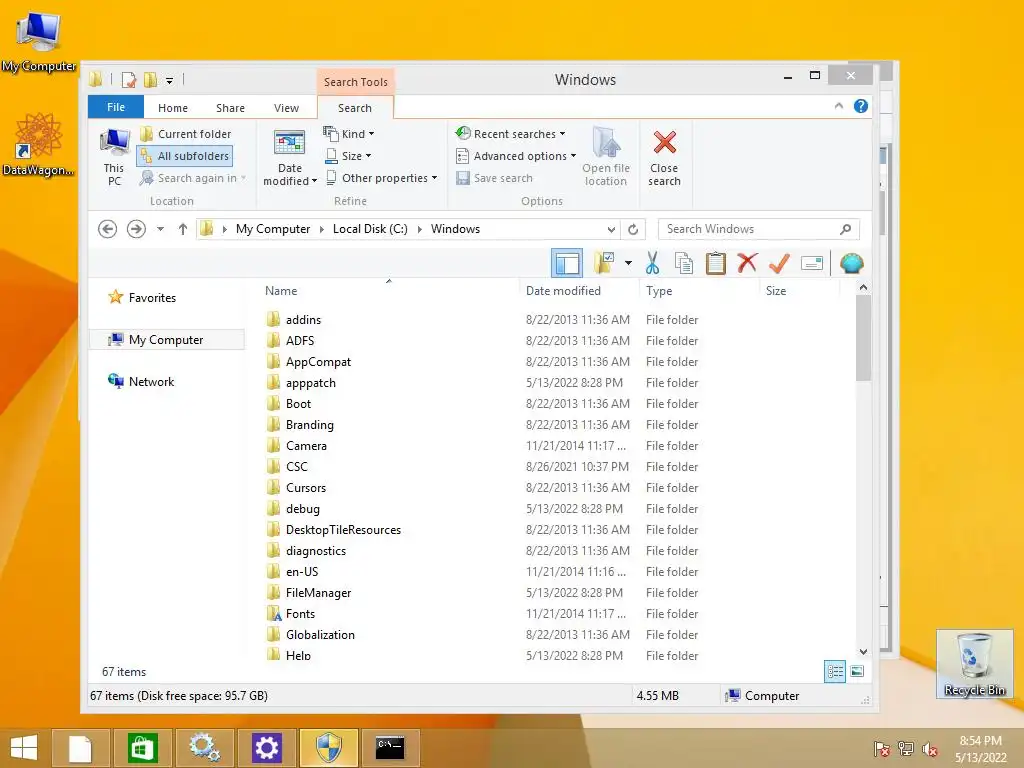1024x768 pixels.
Task: Select the AppCompat folder row
Action: (x=483, y=362)
